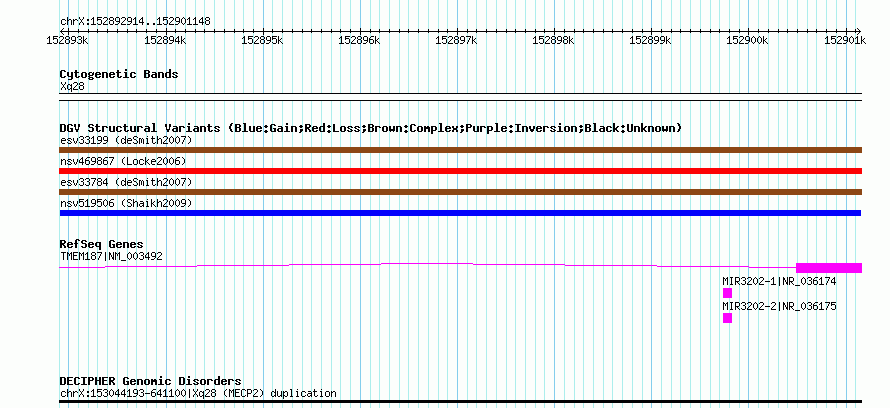Click the MIR3202-2|NR_036175 label

coord(779,306)
